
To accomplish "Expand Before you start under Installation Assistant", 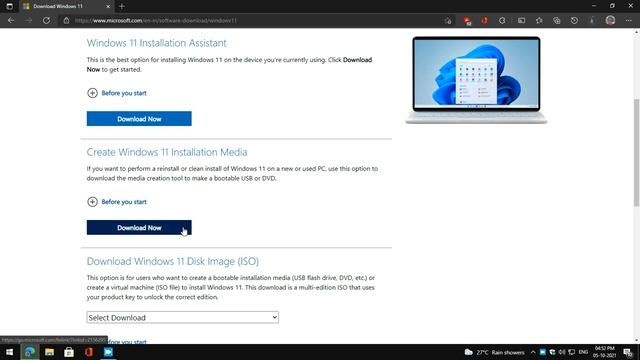I will click(117, 93).
